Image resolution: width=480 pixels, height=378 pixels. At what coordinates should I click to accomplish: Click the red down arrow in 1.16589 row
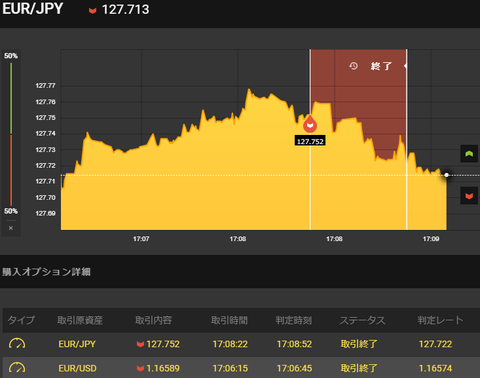pos(140,369)
